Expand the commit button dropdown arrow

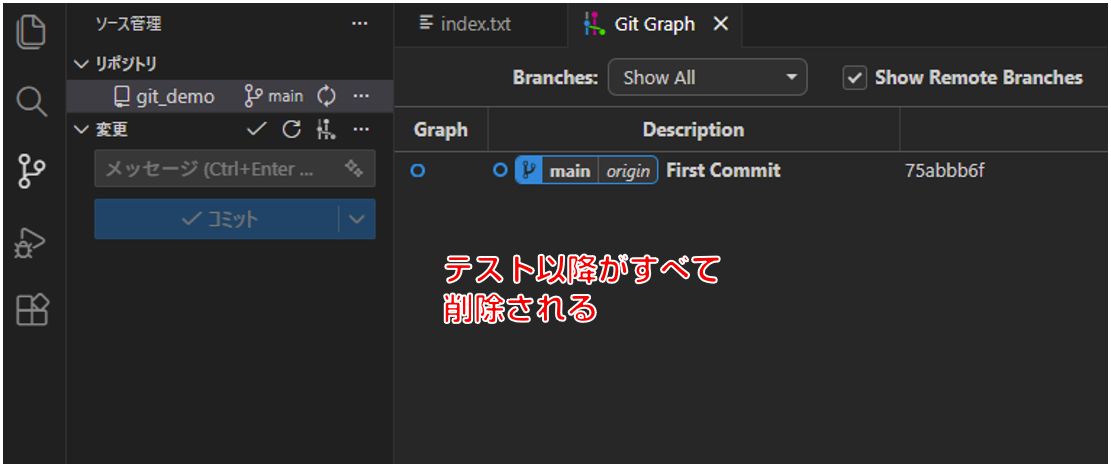pos(357,219)
